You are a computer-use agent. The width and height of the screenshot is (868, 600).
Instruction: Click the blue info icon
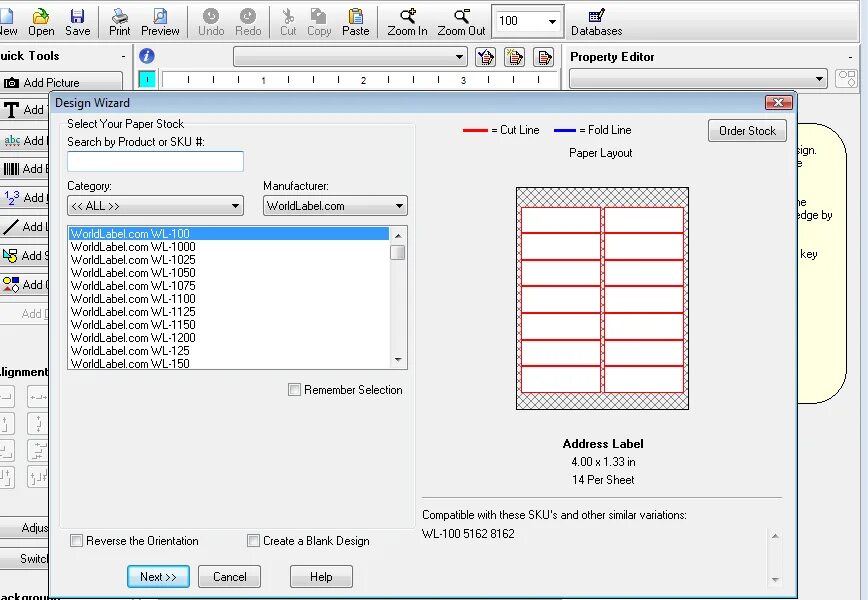(x=147, y=56)
